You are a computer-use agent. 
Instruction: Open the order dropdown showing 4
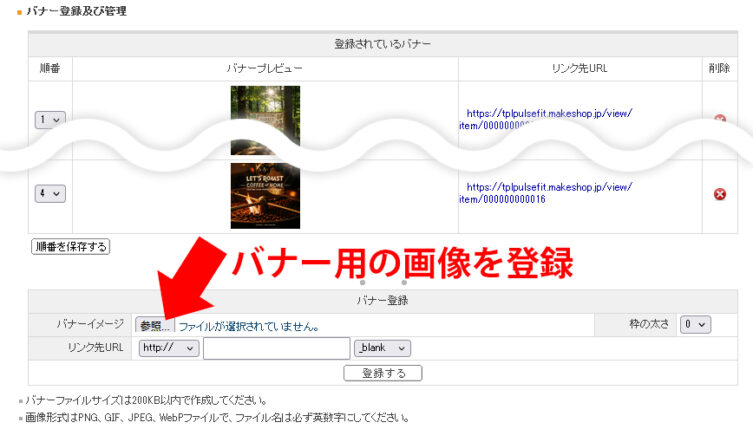pyautogui.click(x=49, y=194)
